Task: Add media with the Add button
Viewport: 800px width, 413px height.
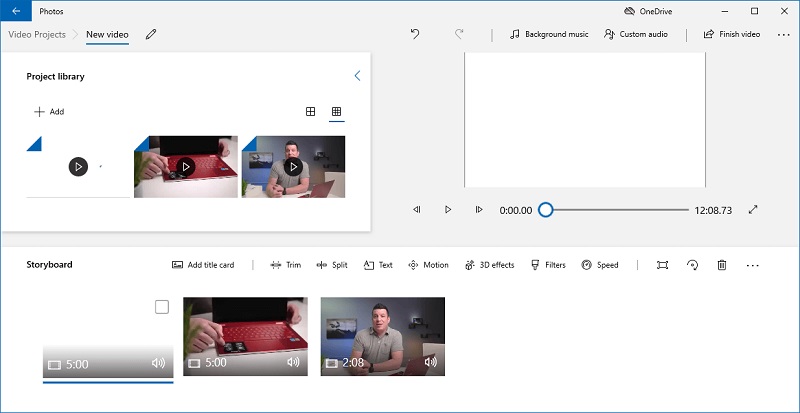Action: 49,112
